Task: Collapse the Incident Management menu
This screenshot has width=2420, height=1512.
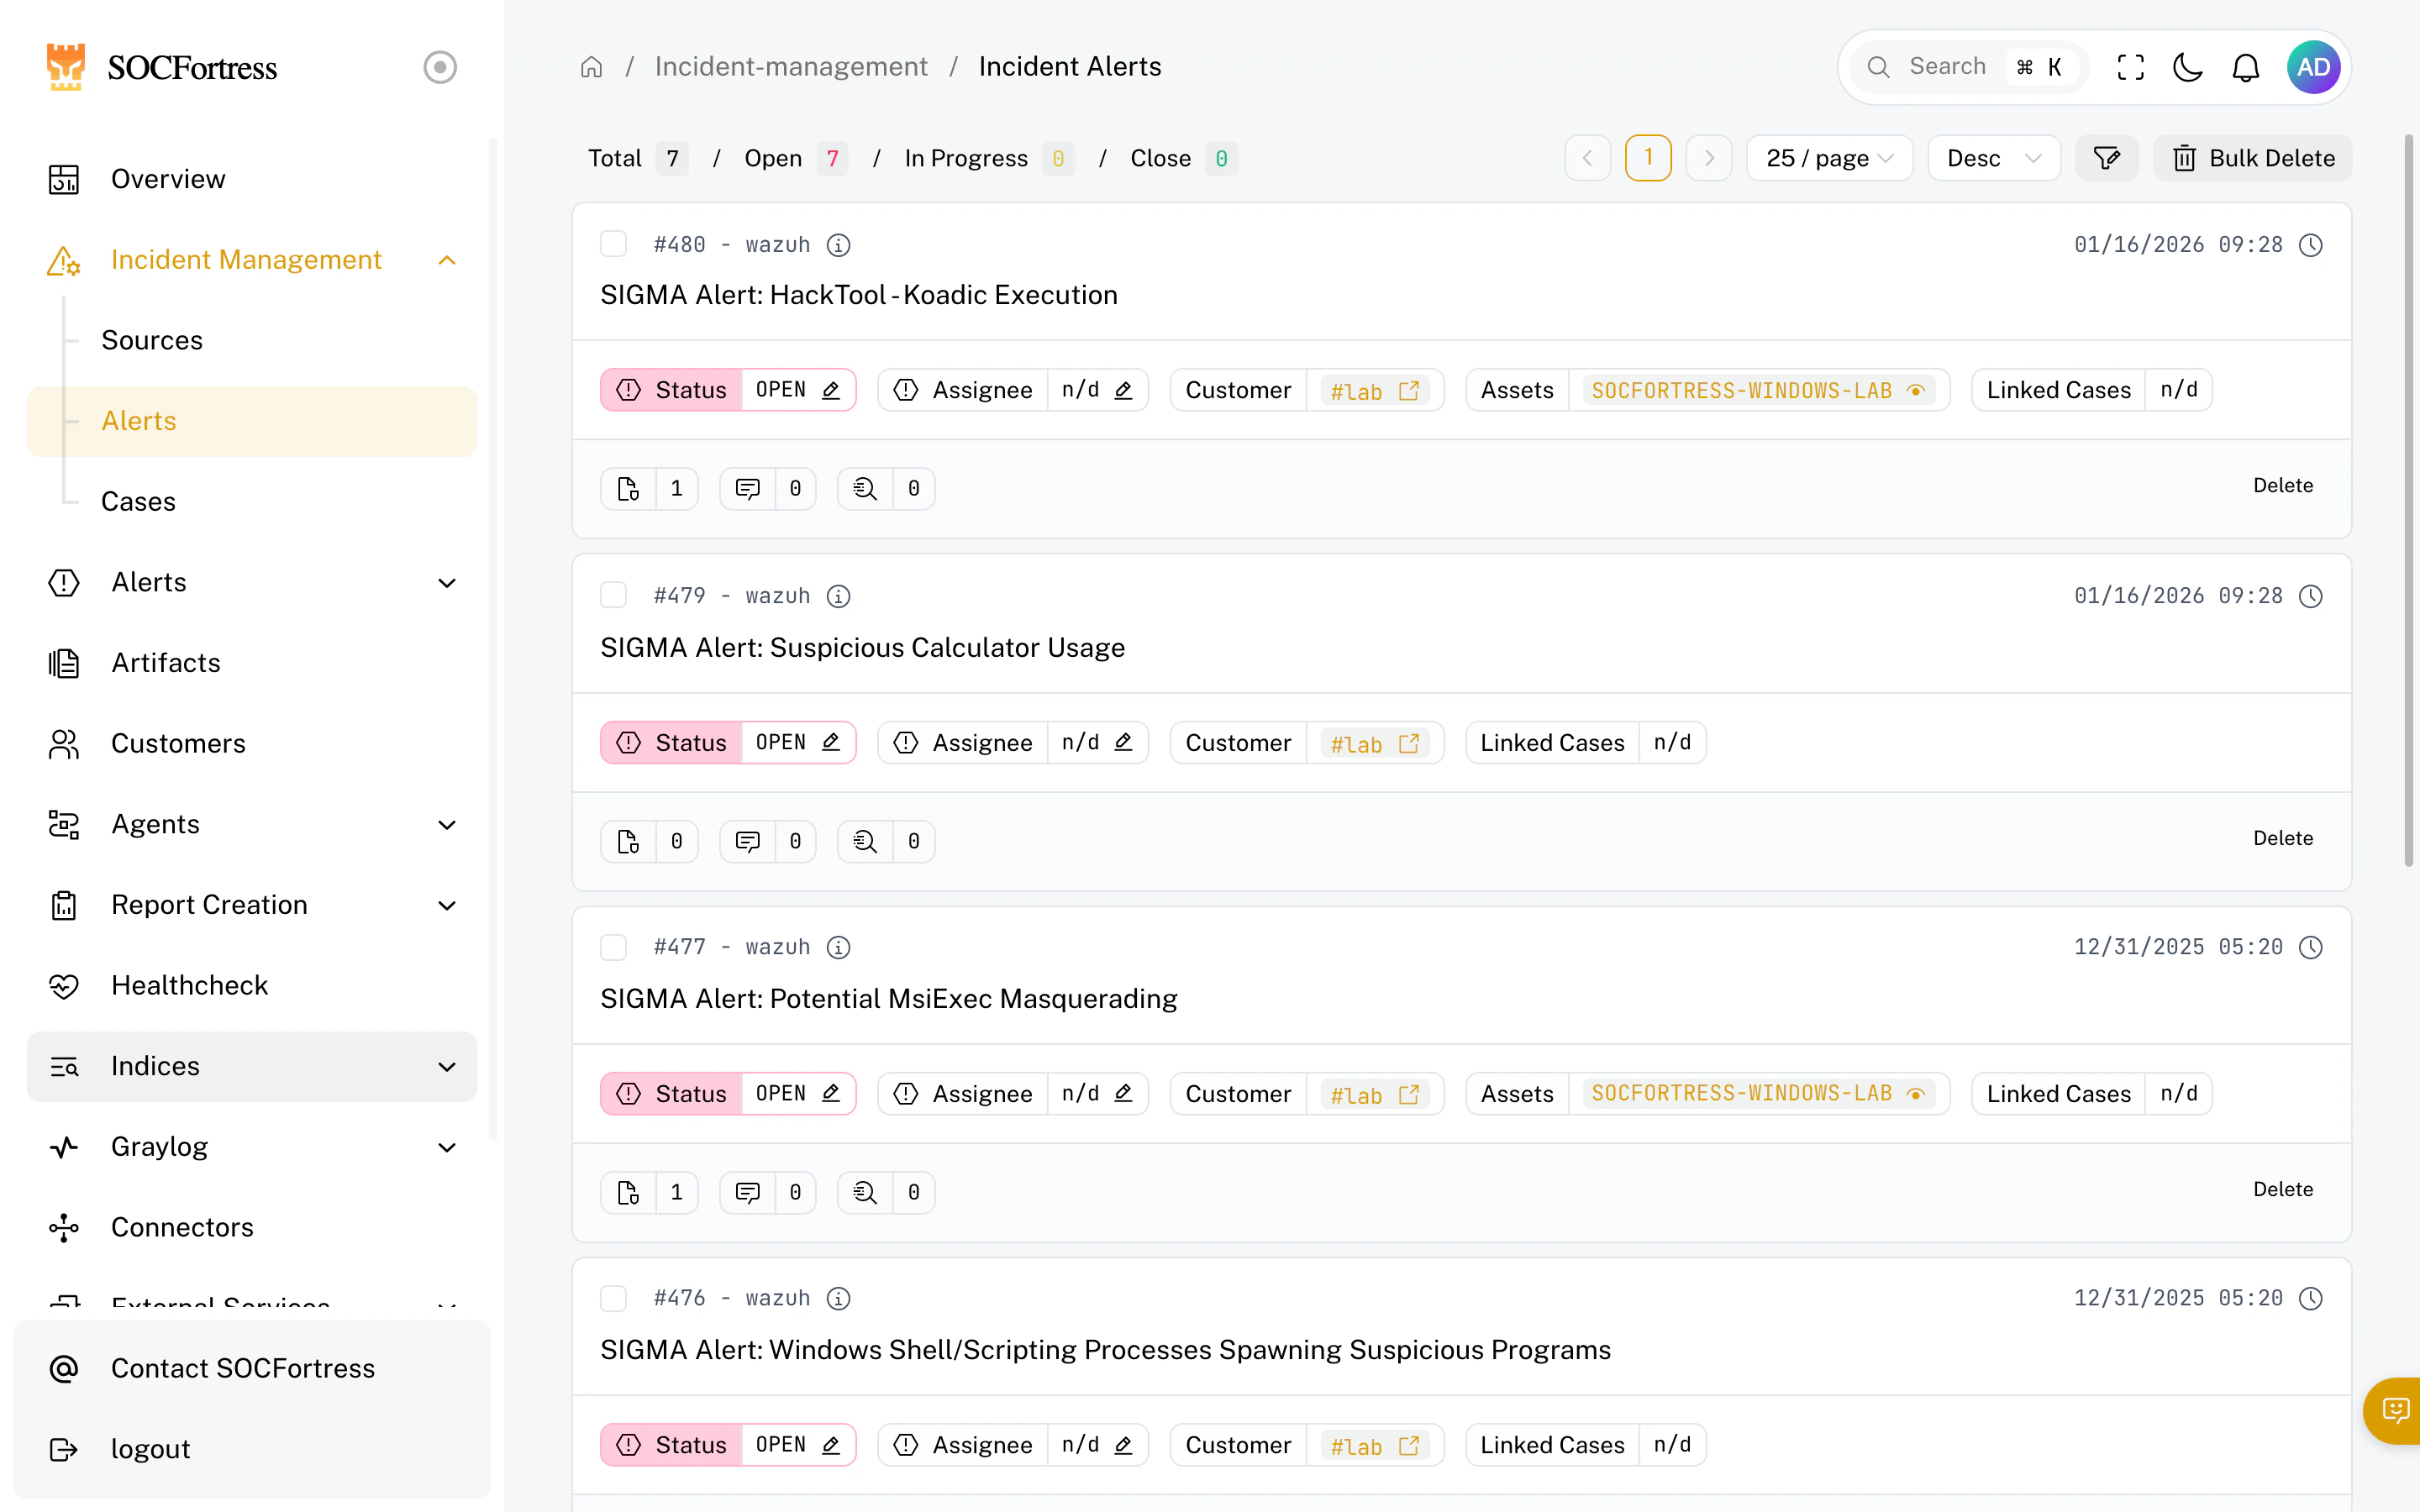Action: coord(252,260)
